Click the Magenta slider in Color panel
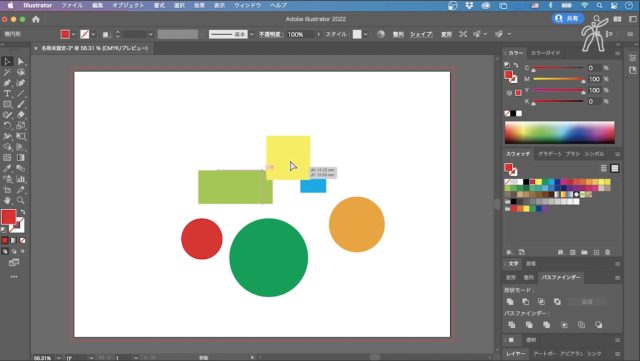 [558, 79]
